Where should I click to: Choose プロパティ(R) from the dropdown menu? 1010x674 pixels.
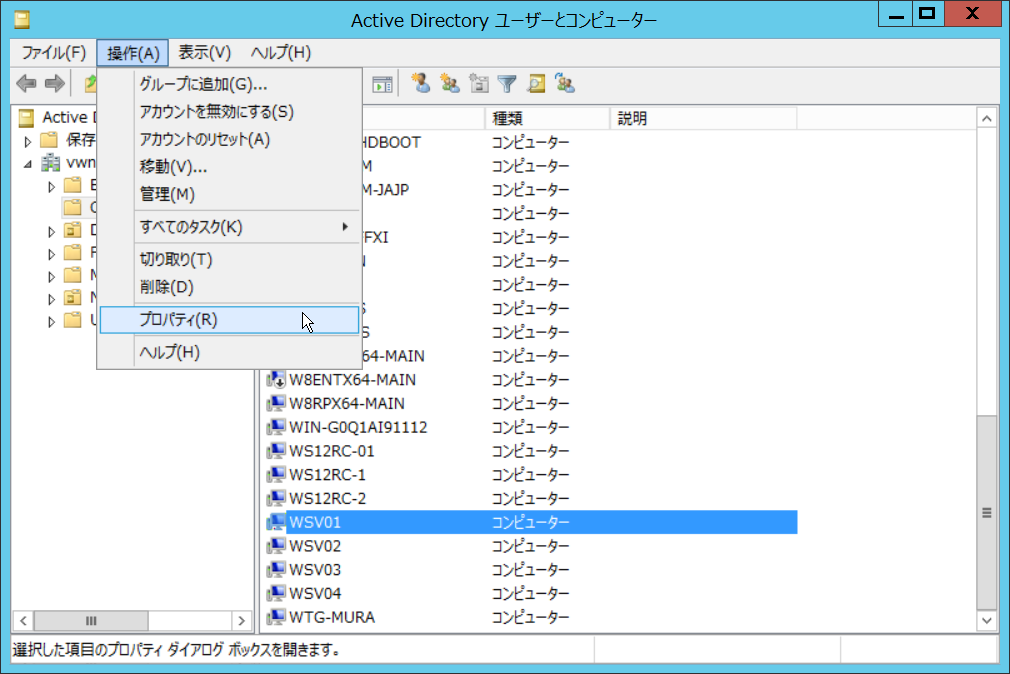tap(229, 320)
